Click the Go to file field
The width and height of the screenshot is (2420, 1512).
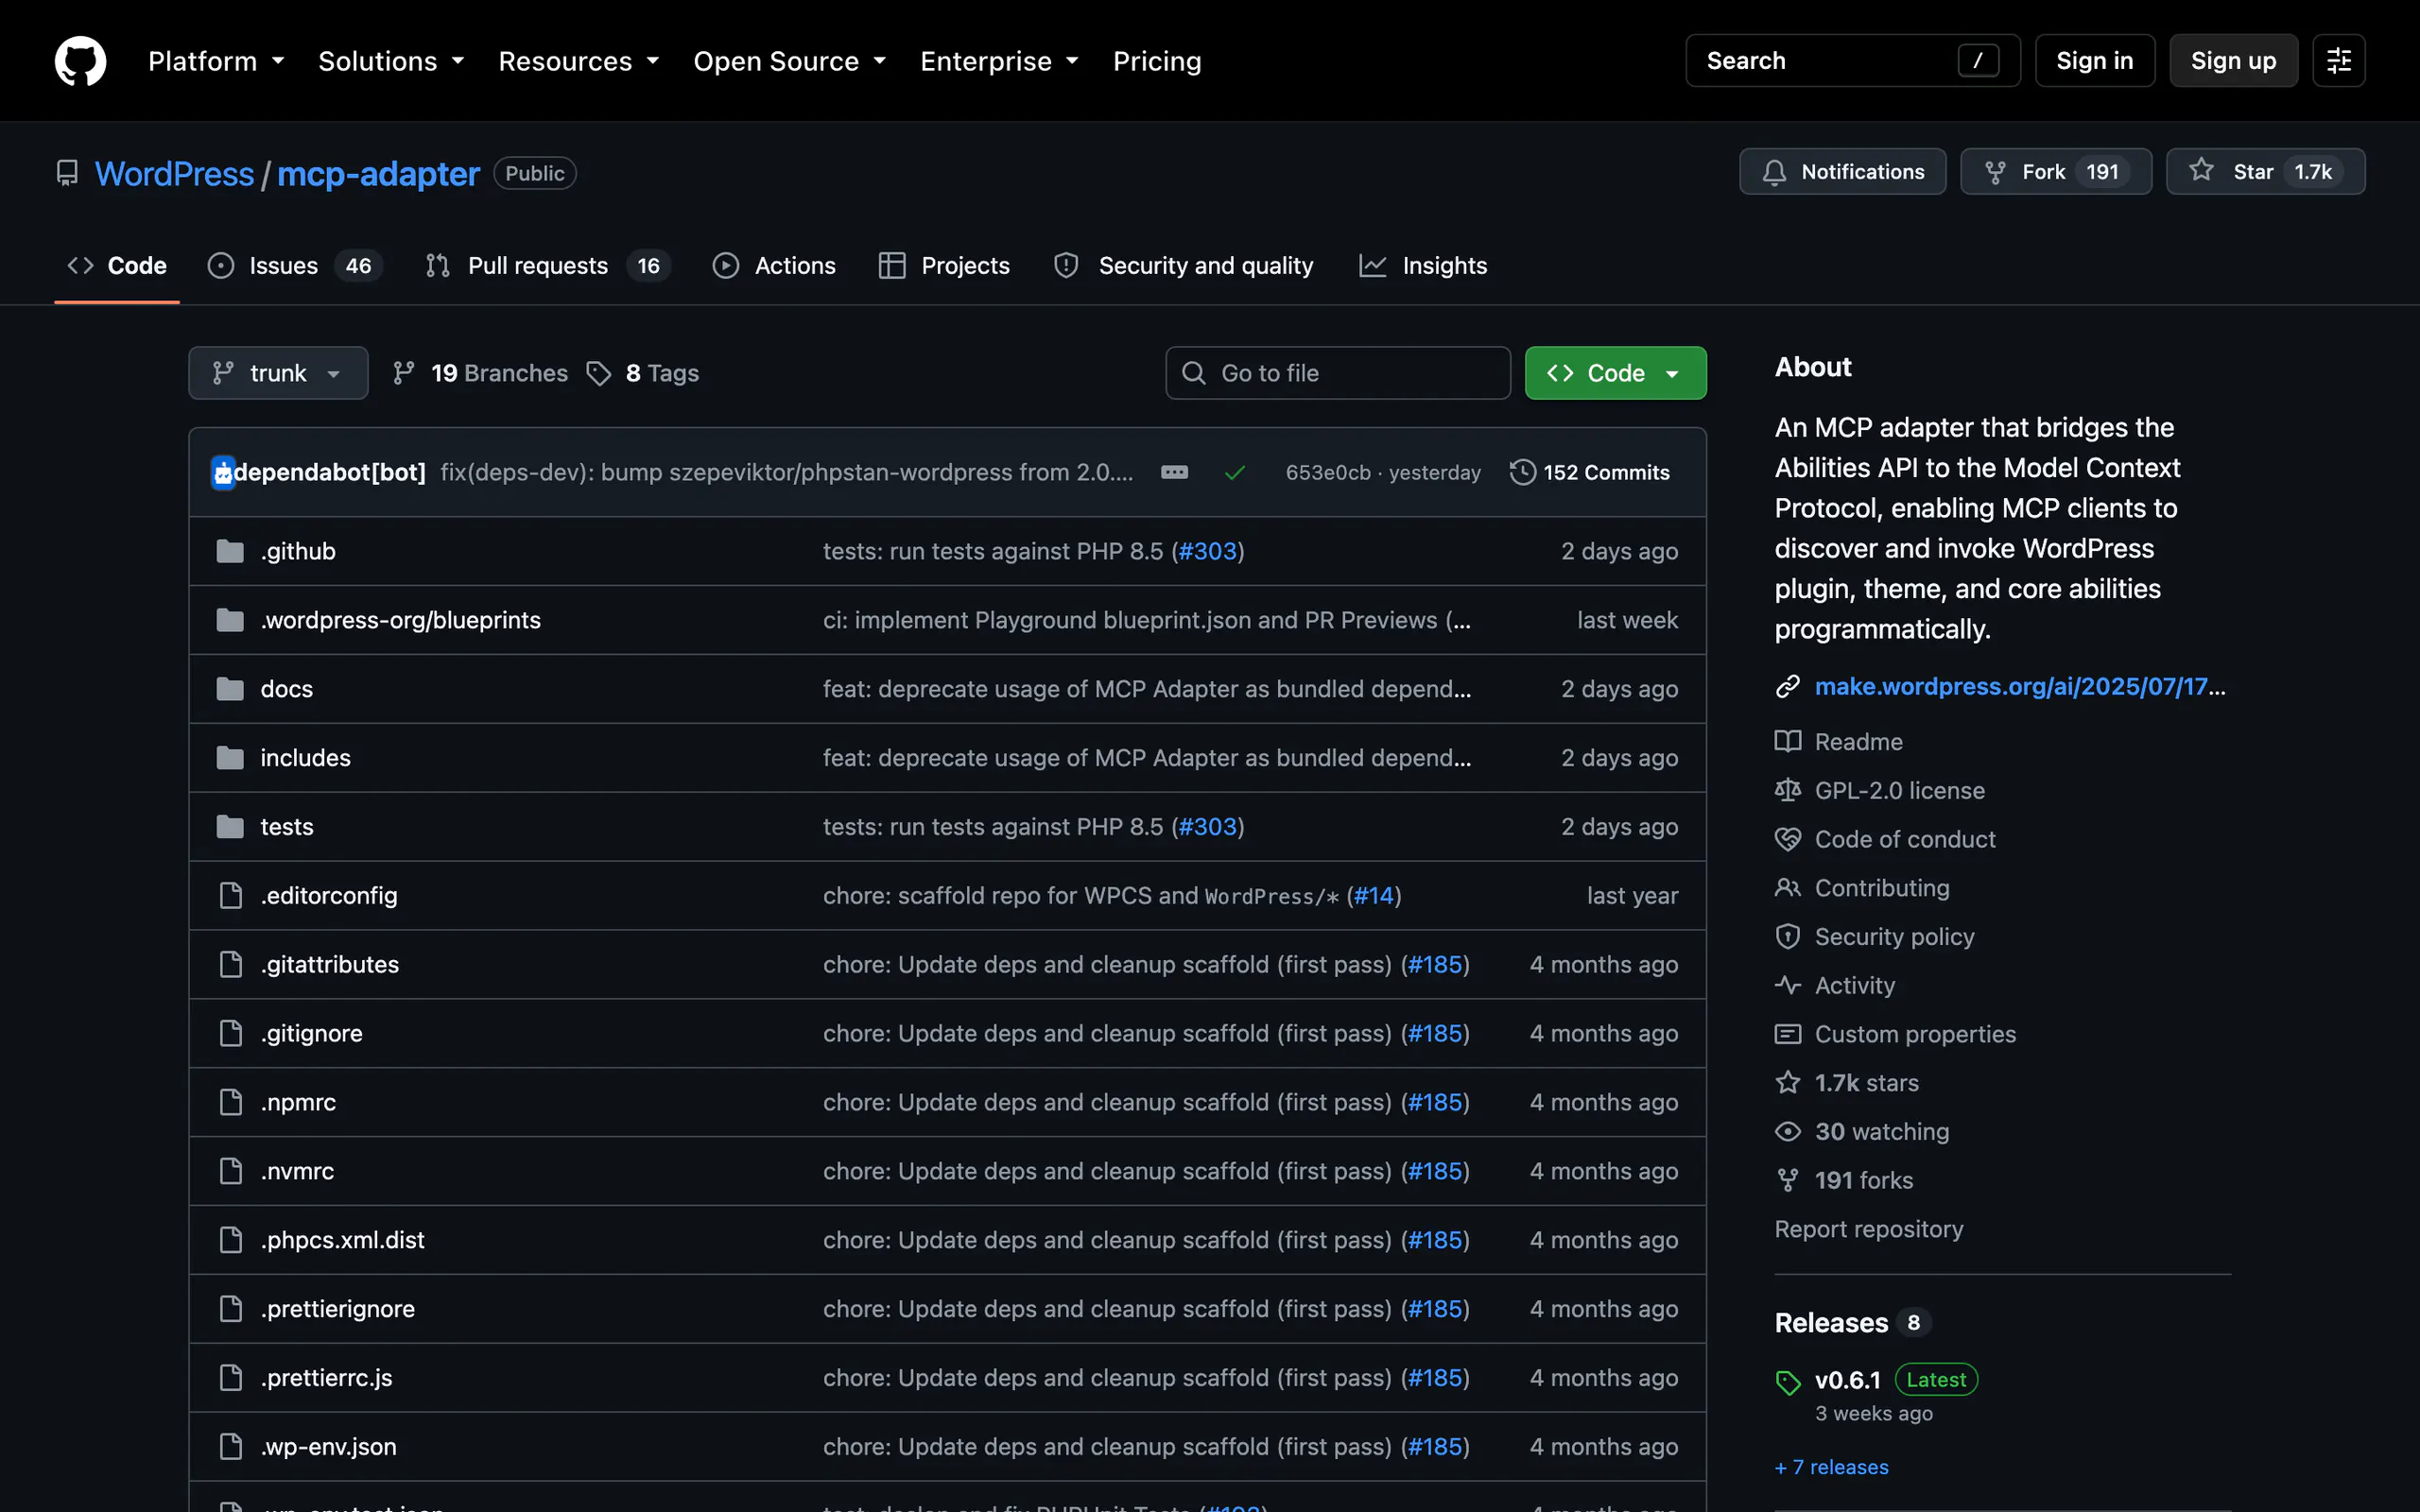coord(1337,373)
